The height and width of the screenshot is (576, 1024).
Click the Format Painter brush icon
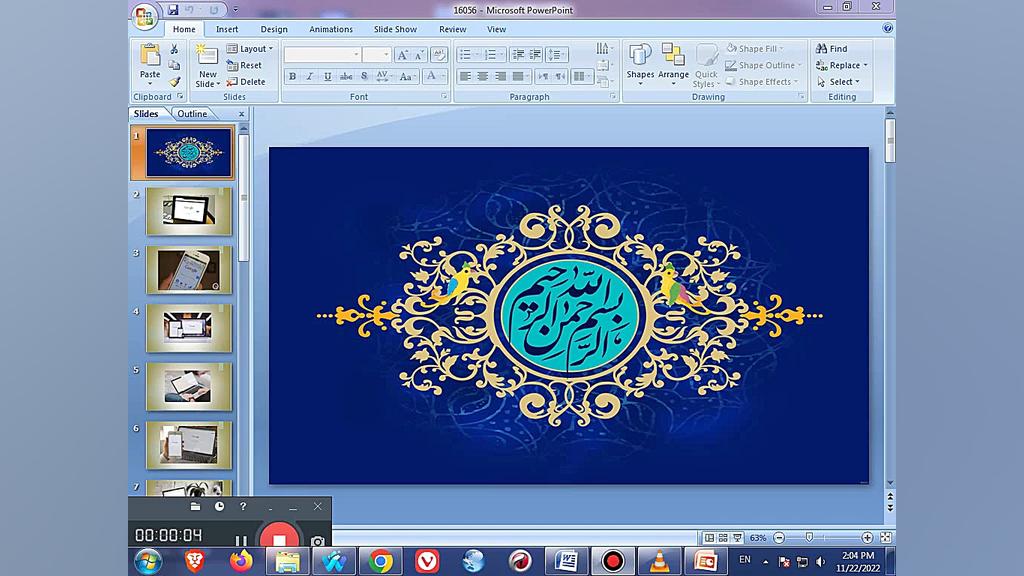tap(174, 82)
